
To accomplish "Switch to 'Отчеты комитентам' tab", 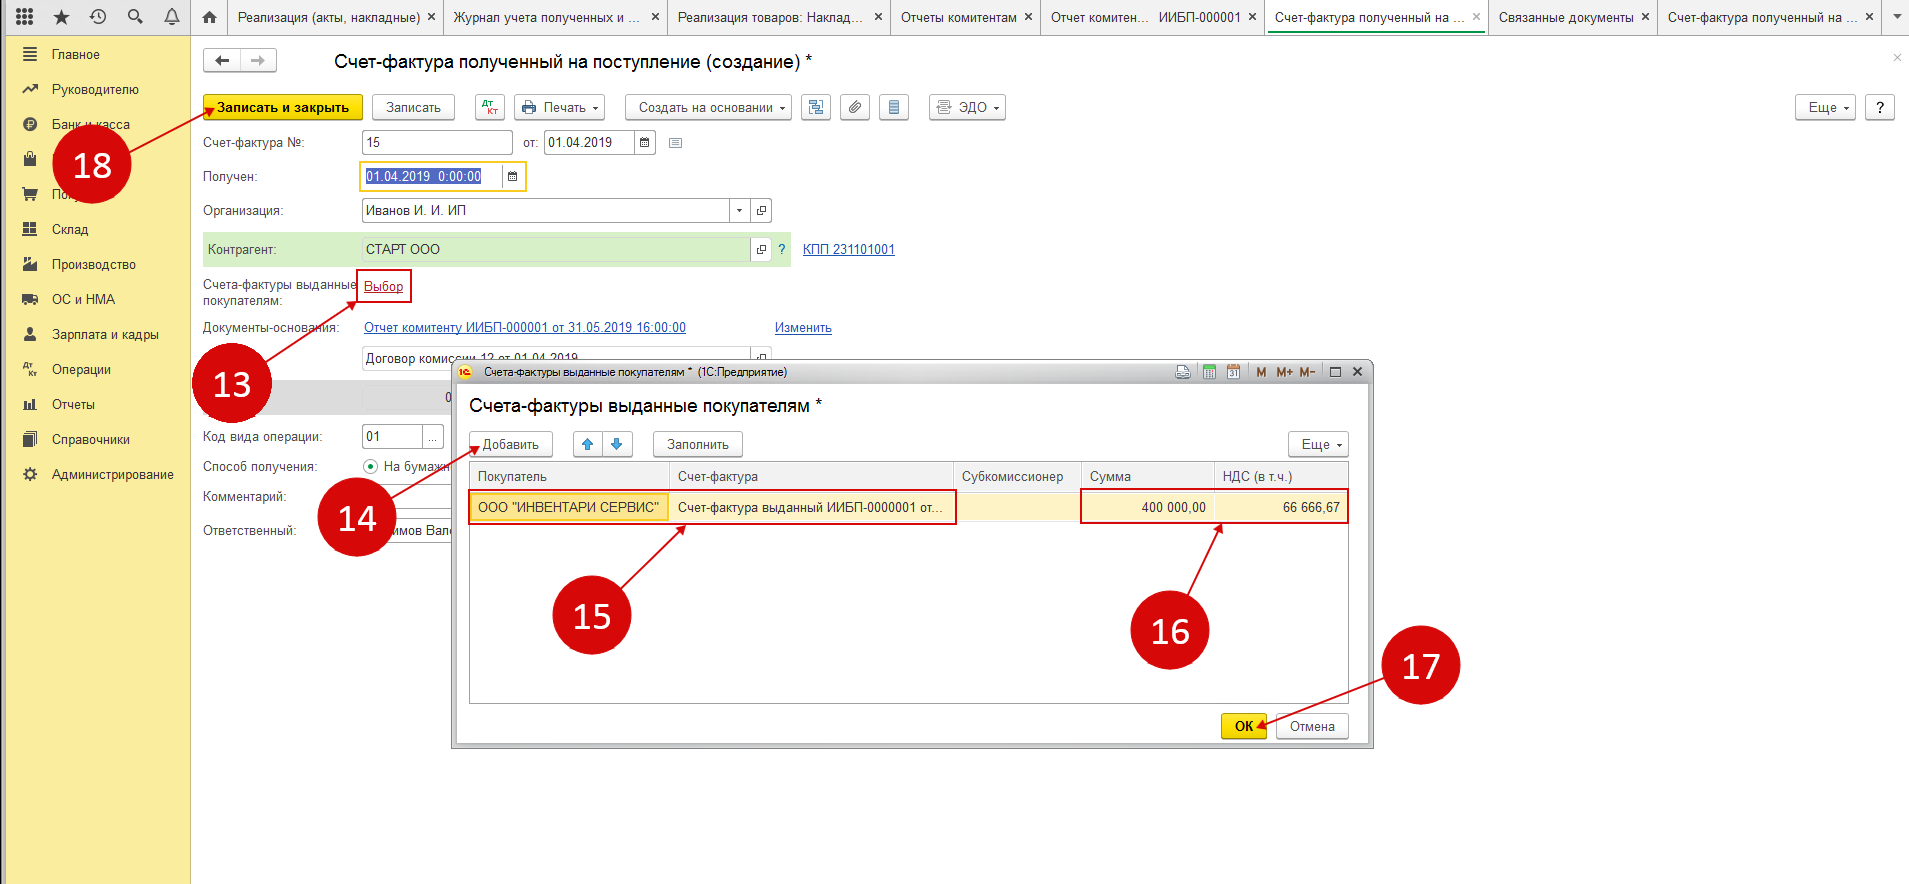I will coord(958,17).
